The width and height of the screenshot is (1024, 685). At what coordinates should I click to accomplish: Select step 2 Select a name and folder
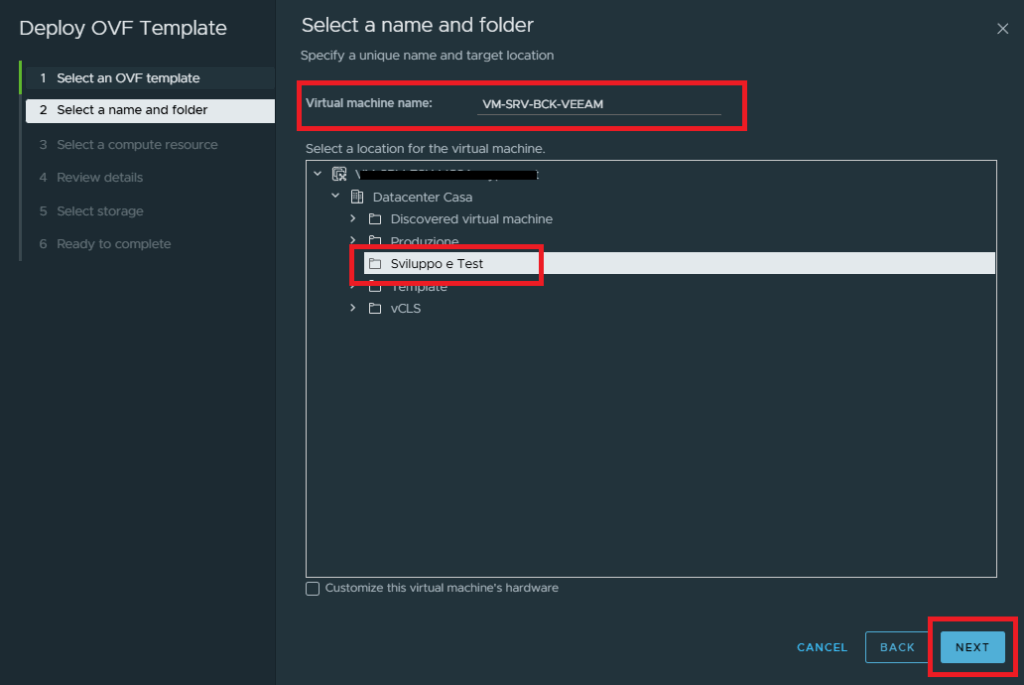click(x=132, y=110)
